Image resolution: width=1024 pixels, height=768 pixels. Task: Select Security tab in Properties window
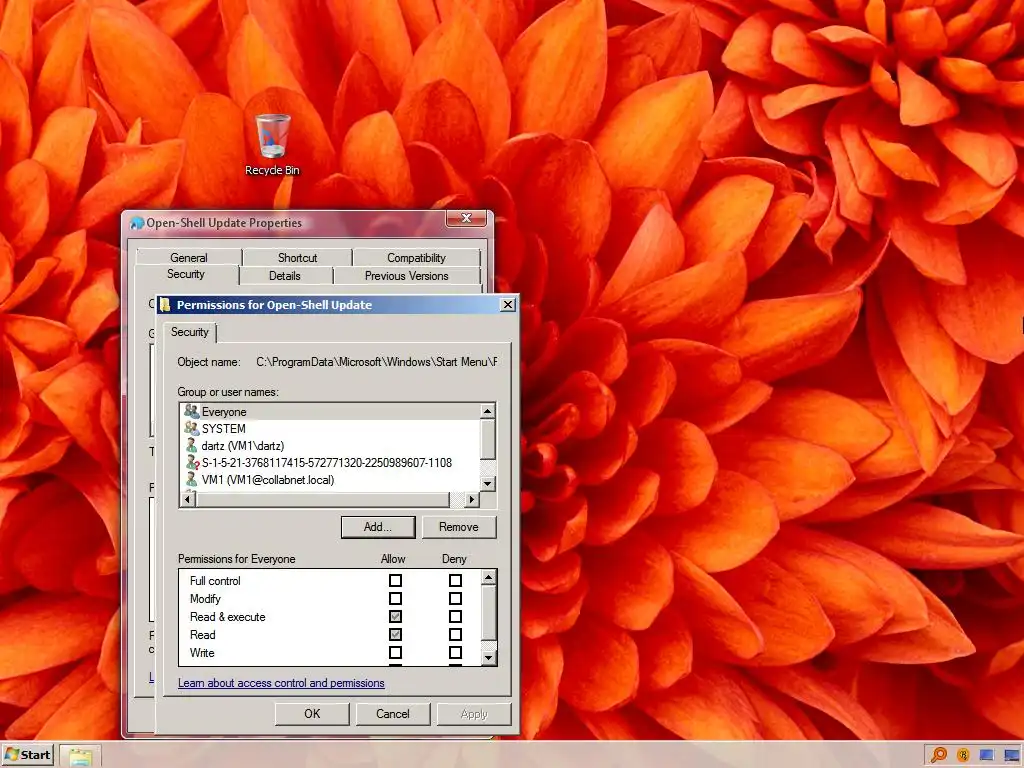pyautogui.click(x=186, y=274)
